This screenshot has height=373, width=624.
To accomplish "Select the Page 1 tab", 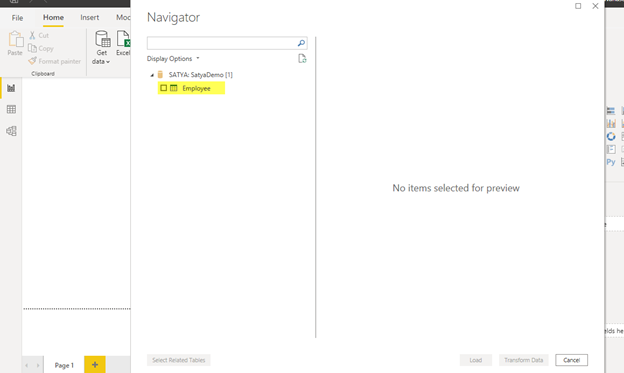I will click(x=64, y=365).
